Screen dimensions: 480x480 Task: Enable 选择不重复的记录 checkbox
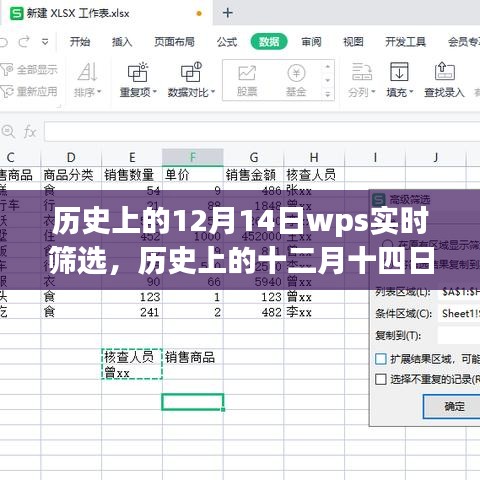[x=381, y=379]
